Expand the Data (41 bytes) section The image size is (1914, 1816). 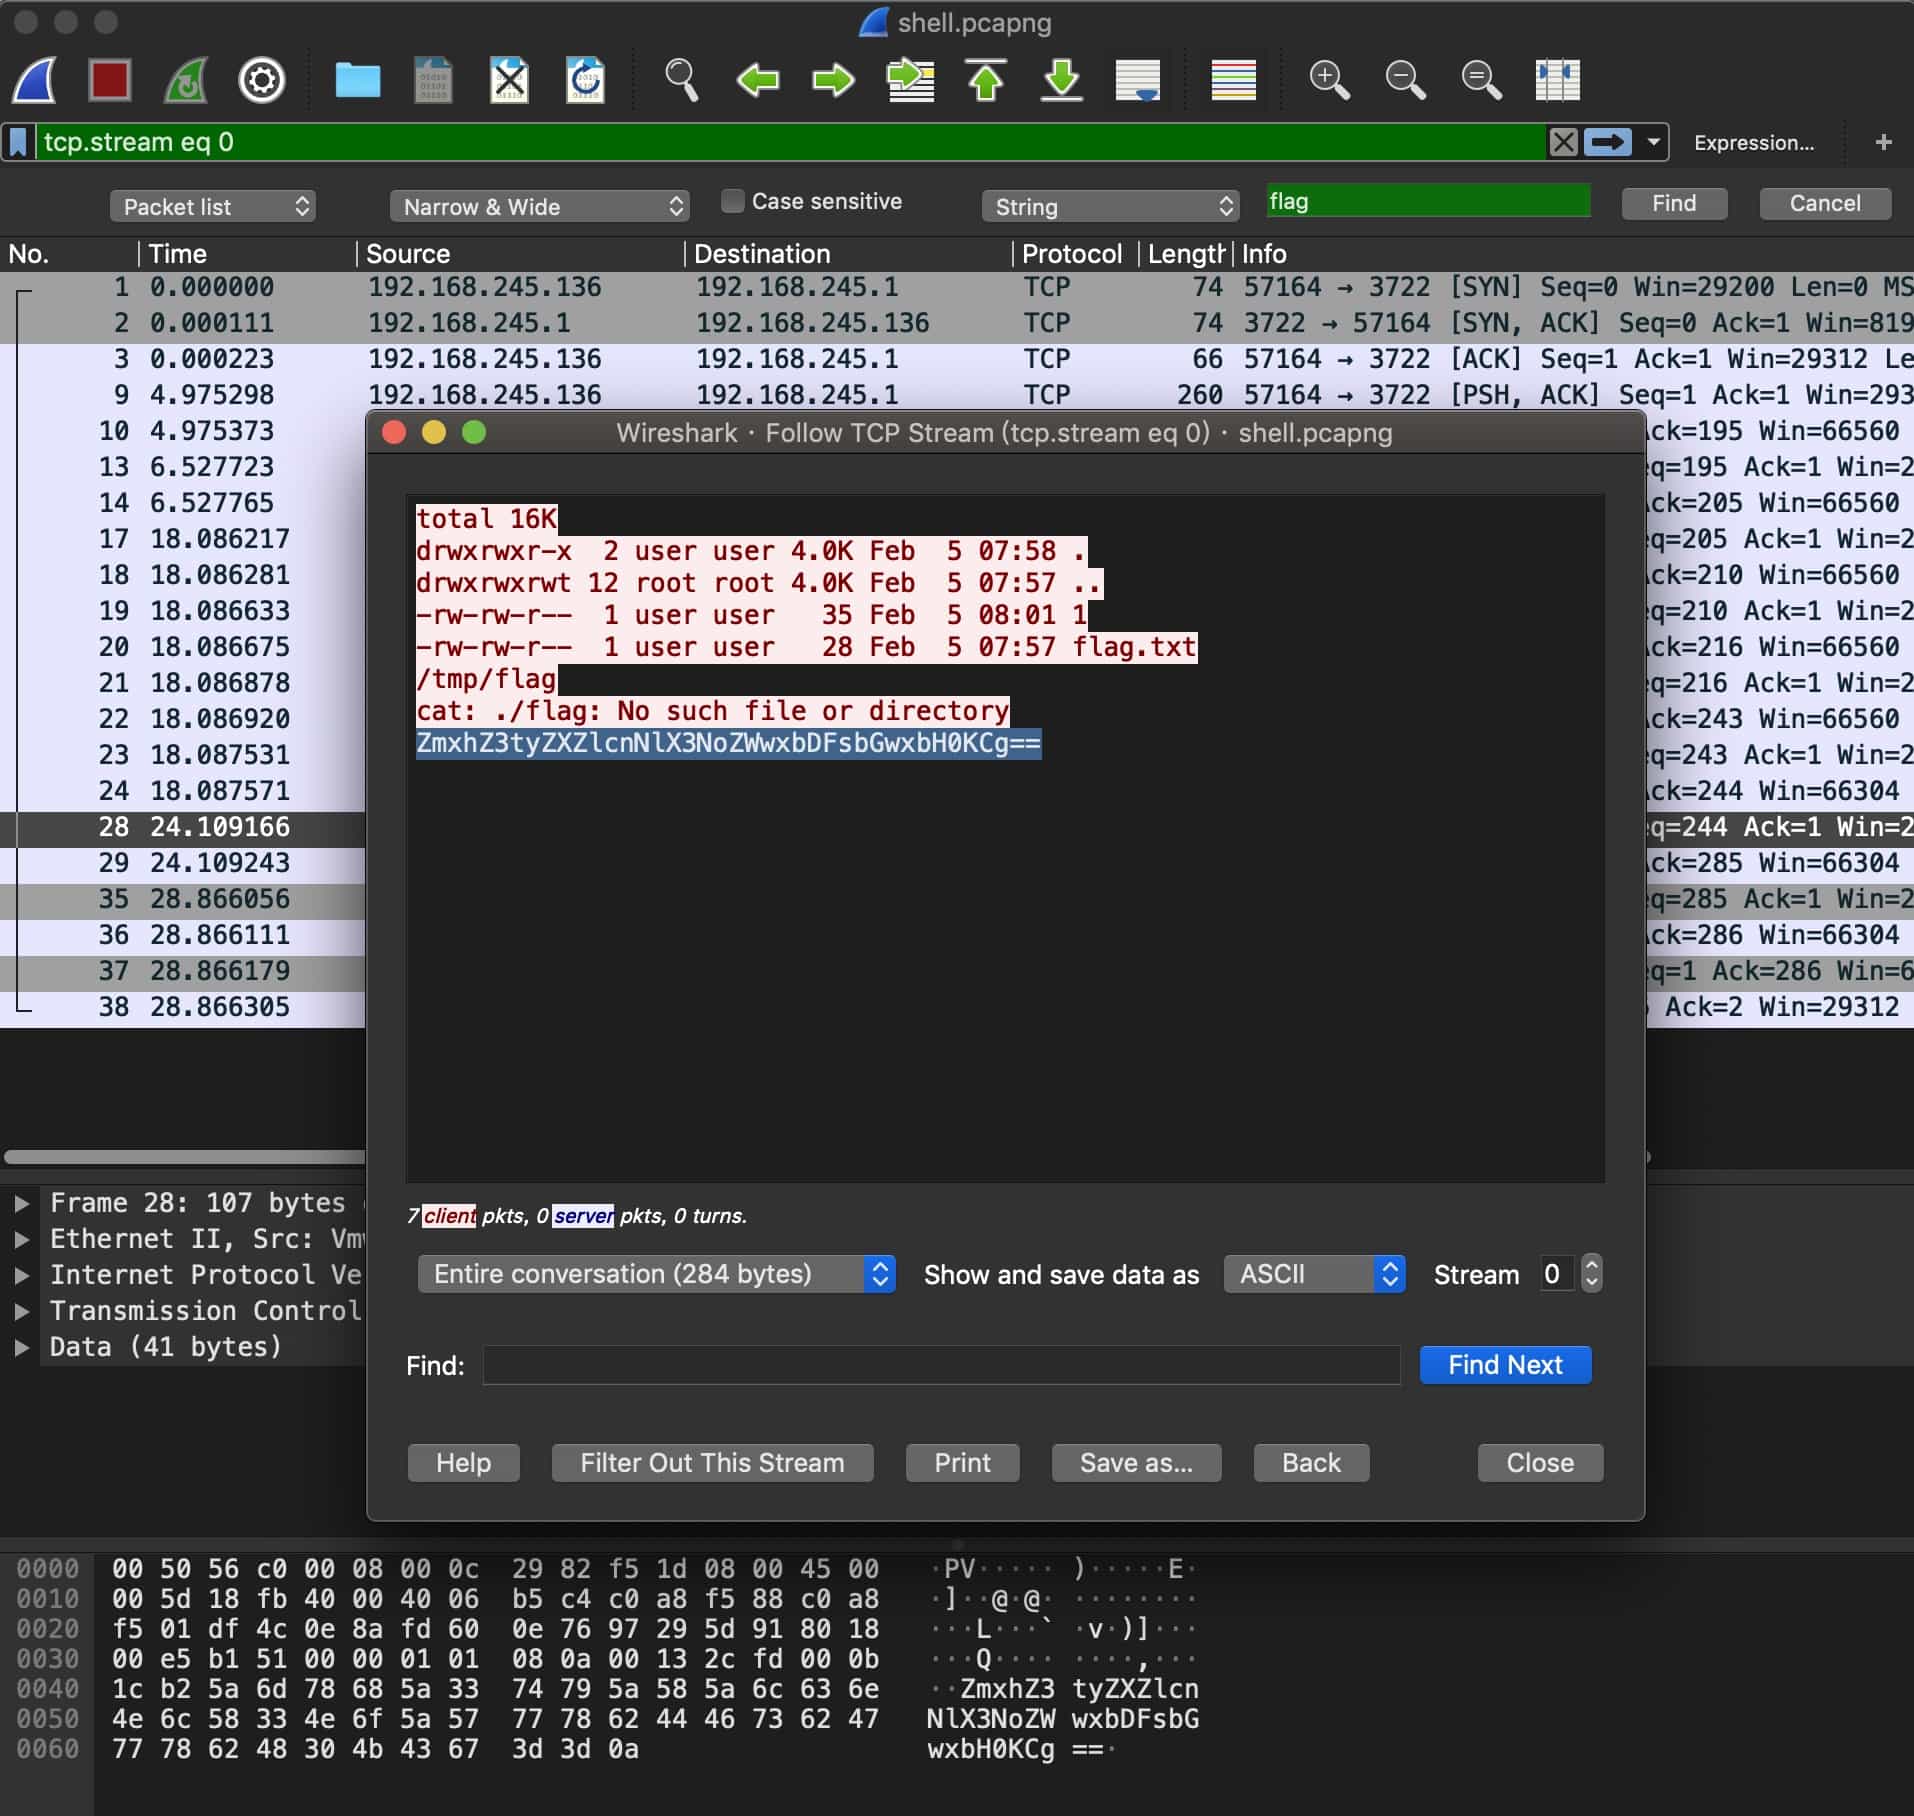pyautogui.click(x=21, y=1347)
